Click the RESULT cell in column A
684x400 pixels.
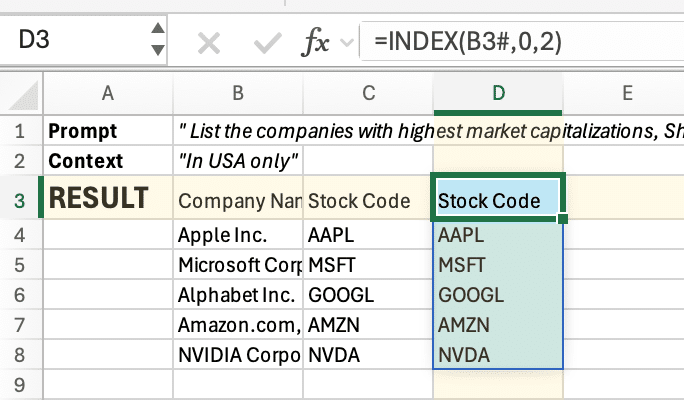click(107, 199)
